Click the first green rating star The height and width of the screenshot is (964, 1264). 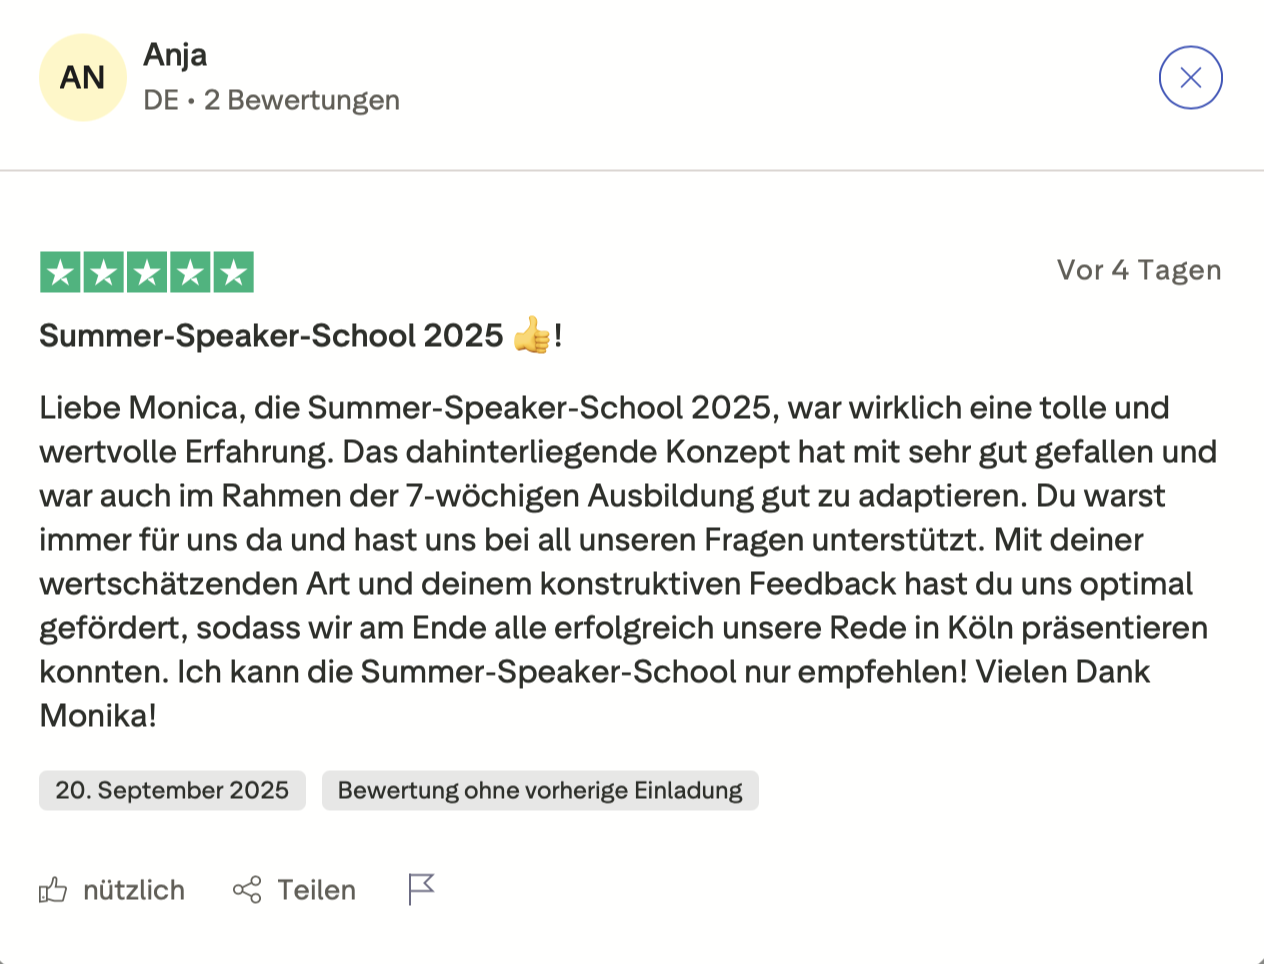click(61, 272)
